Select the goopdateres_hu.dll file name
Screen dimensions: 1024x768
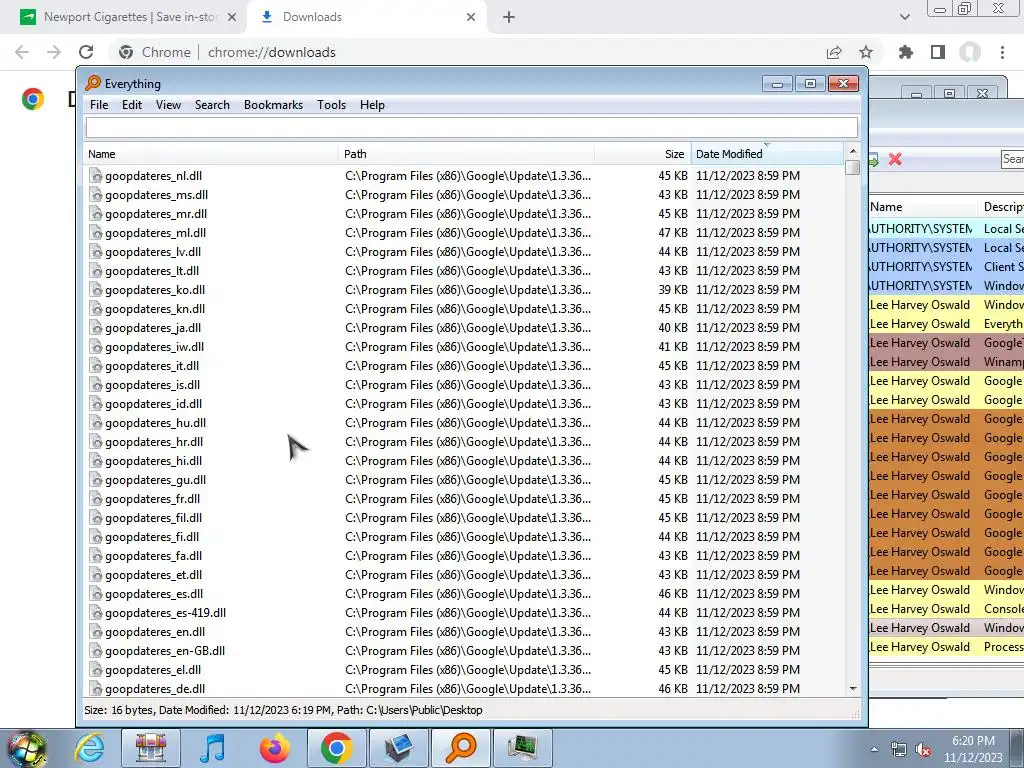[155, 423]
